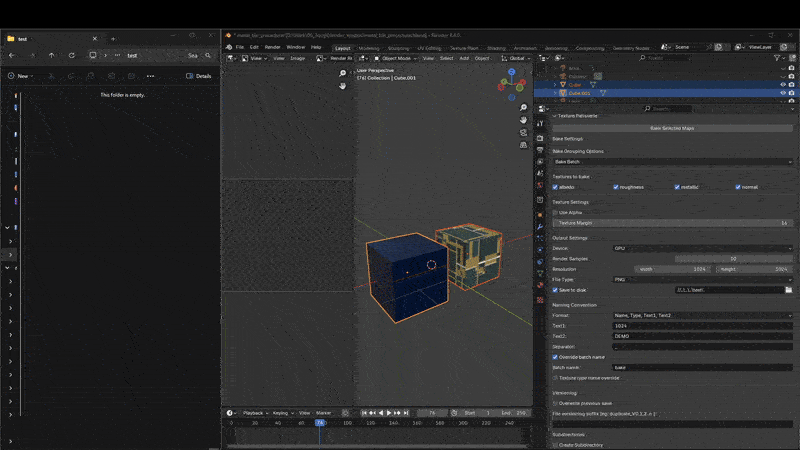Collapse the Texture Patisserie panel
Screen dimensions: 800x450
(555, 116)
